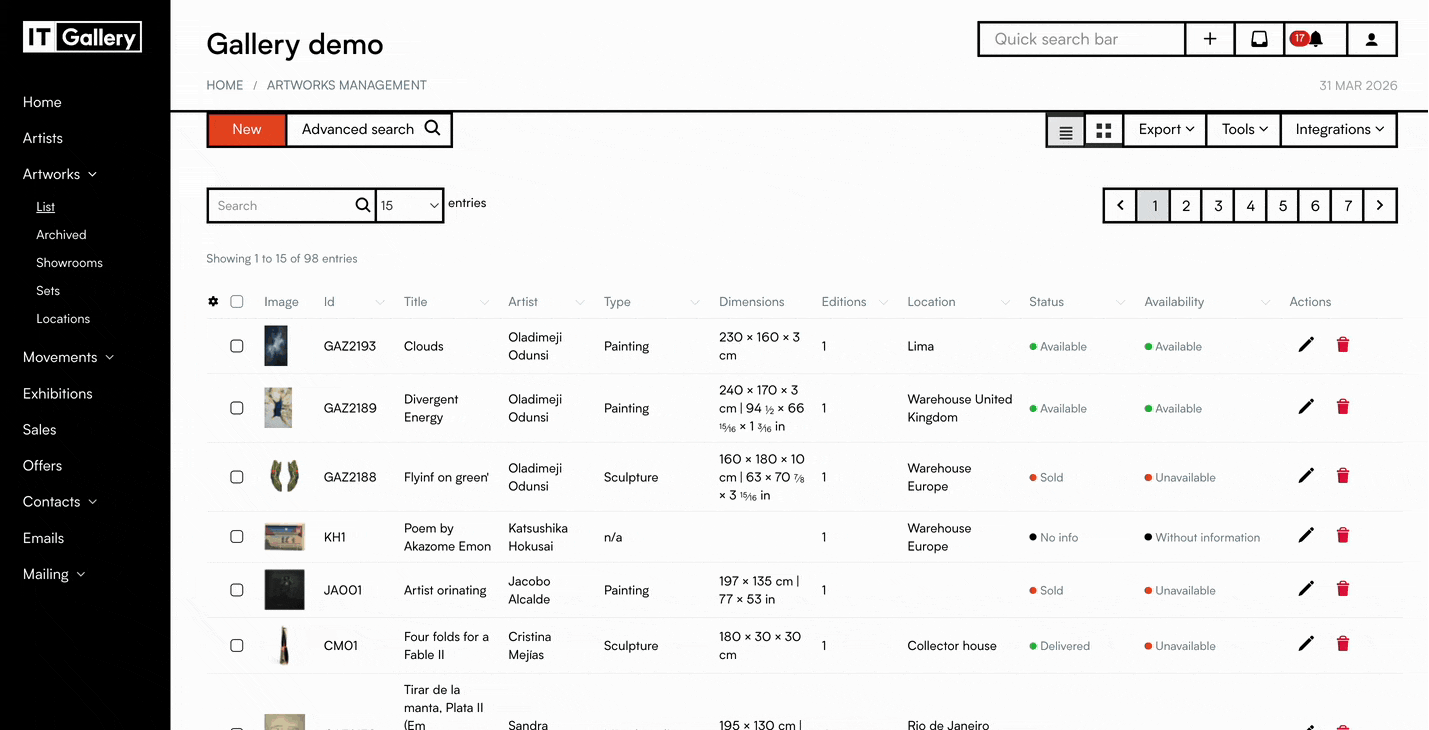Sort by Type column header
This screenshot has height=730, width=1429.
617,302
